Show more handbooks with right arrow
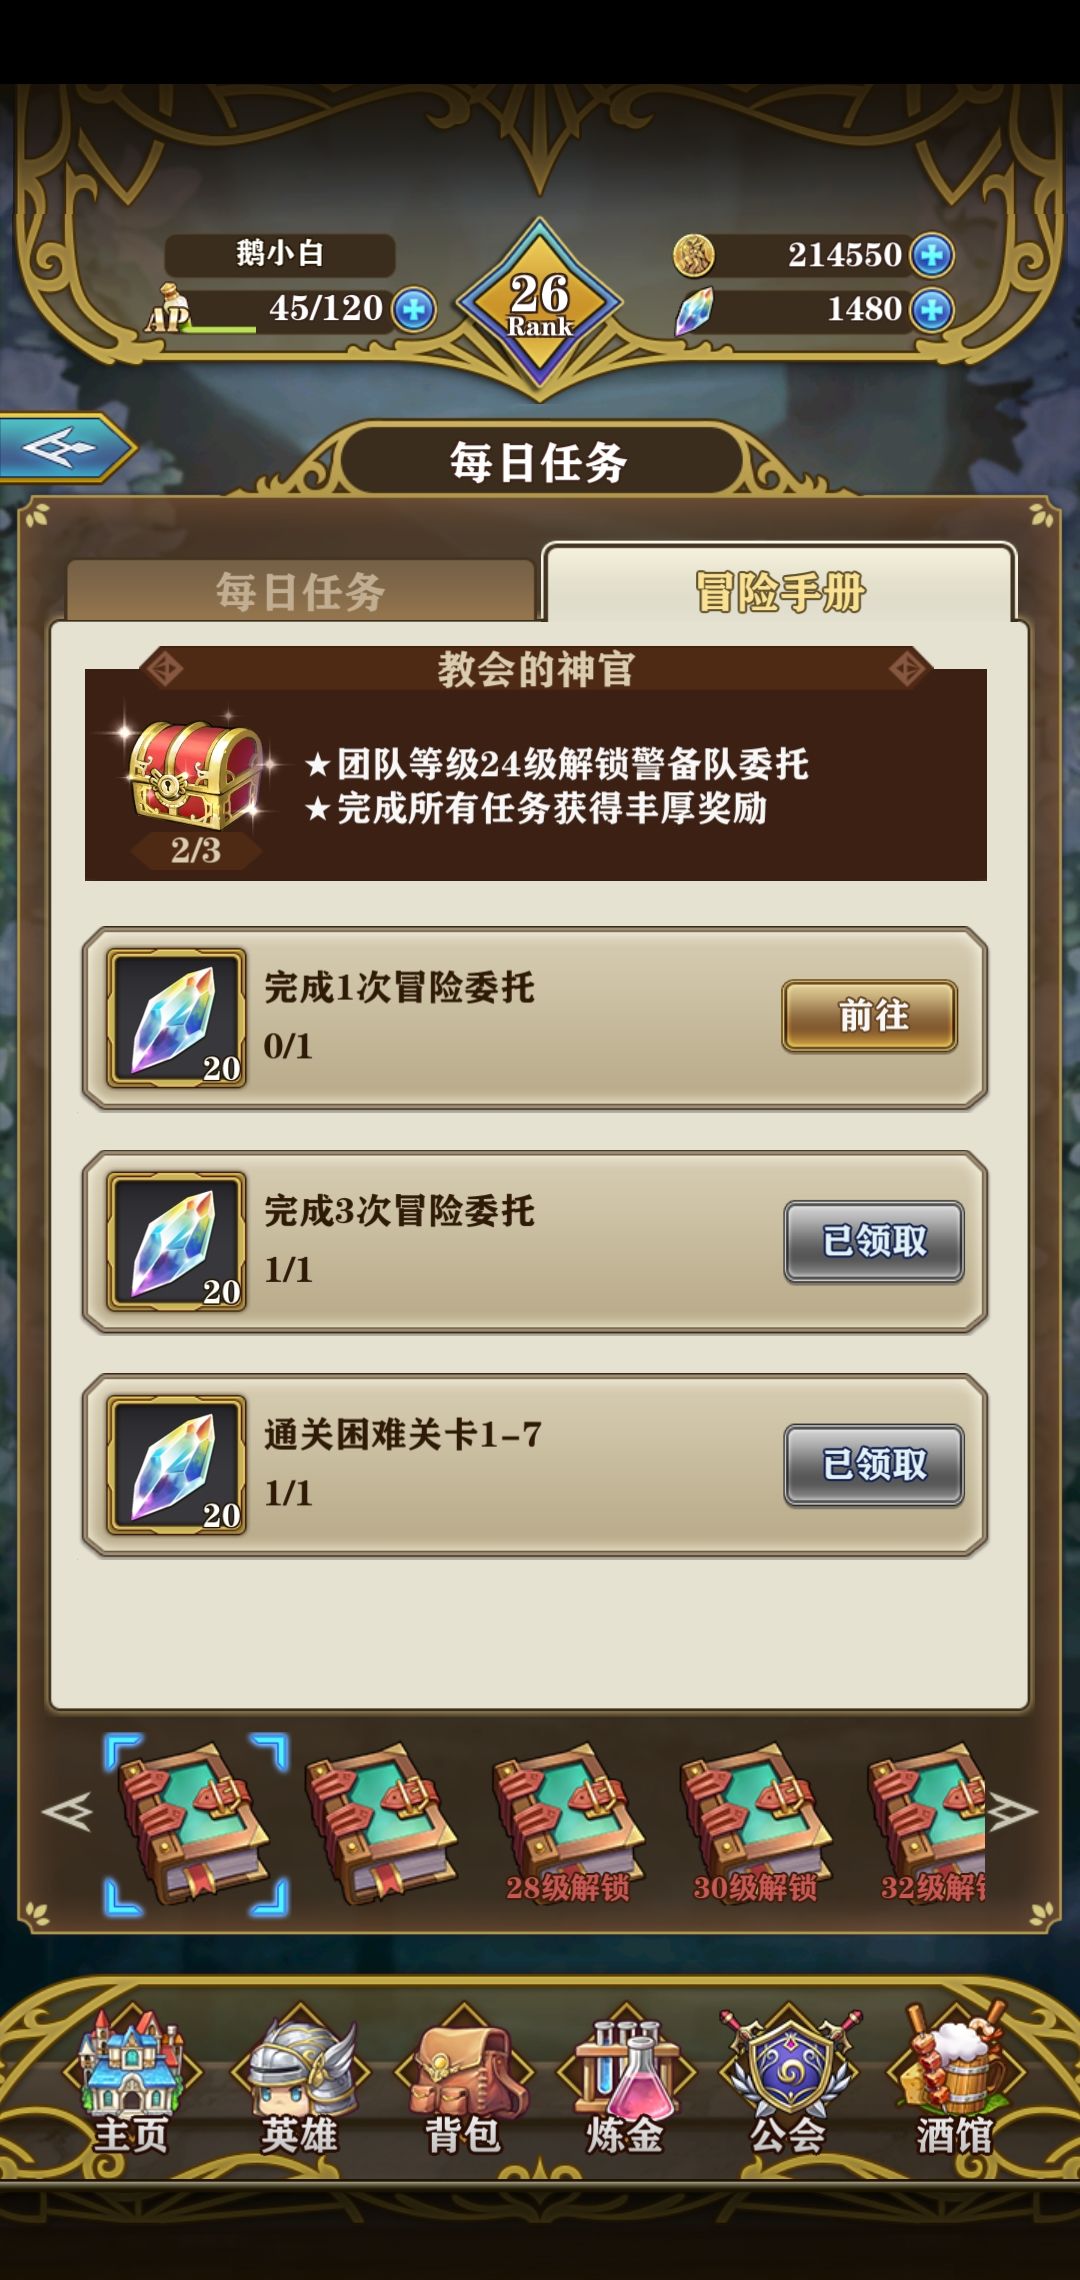Viewport: 1080px width, 2280px height. (1012, 1812)
